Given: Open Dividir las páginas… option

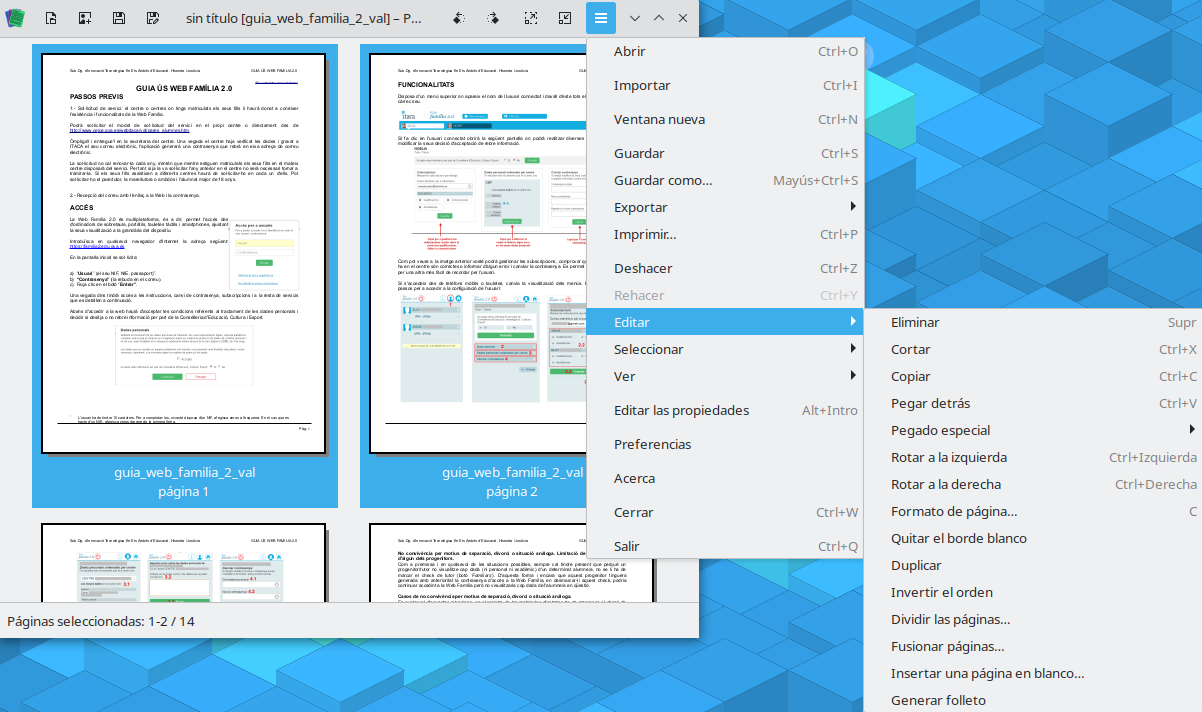Looking at the screenshot, I should click(x=1033, y=619).
